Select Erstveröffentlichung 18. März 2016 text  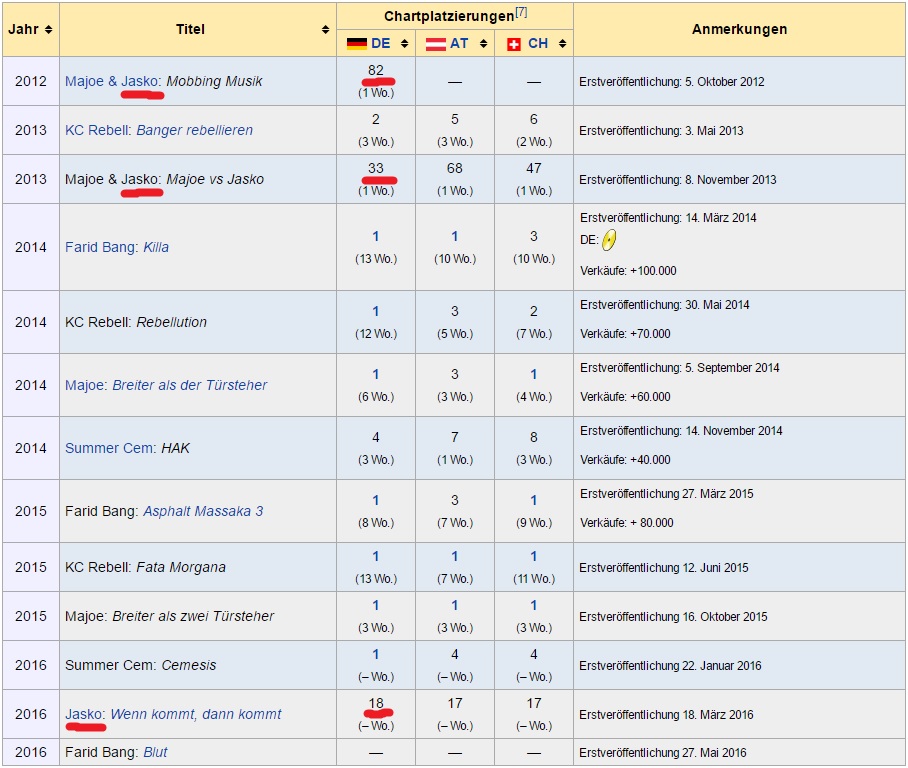(x=667, y=715)
